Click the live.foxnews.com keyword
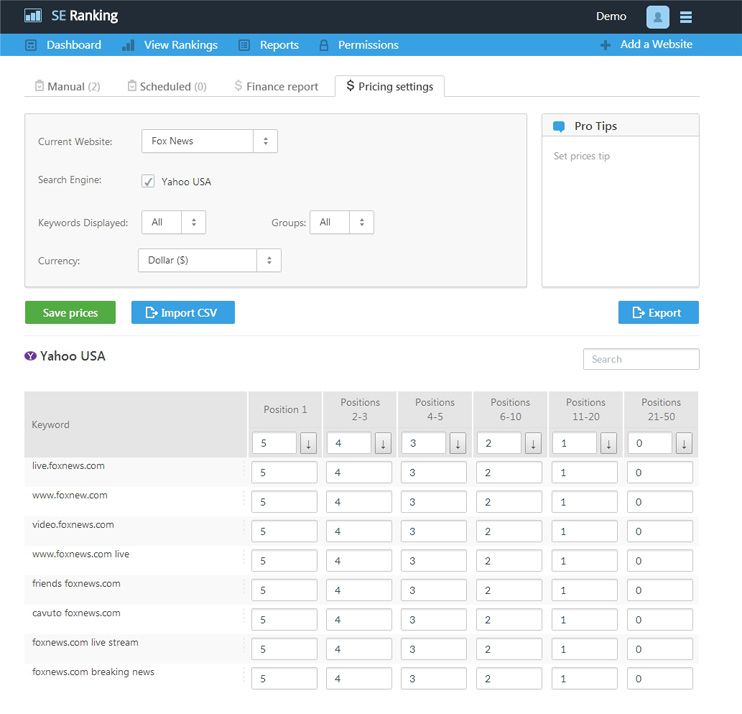The height and width of the screenshot is (714, 742). point(69,466)
